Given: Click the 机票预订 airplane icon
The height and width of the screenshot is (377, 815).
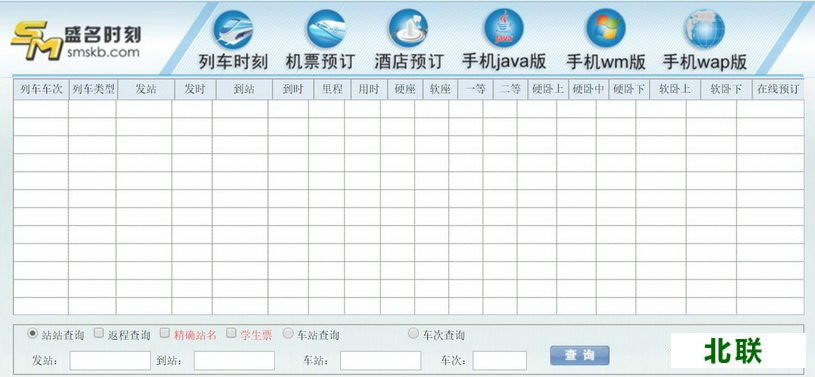Looking at the screenshot, I should point(326,29).
